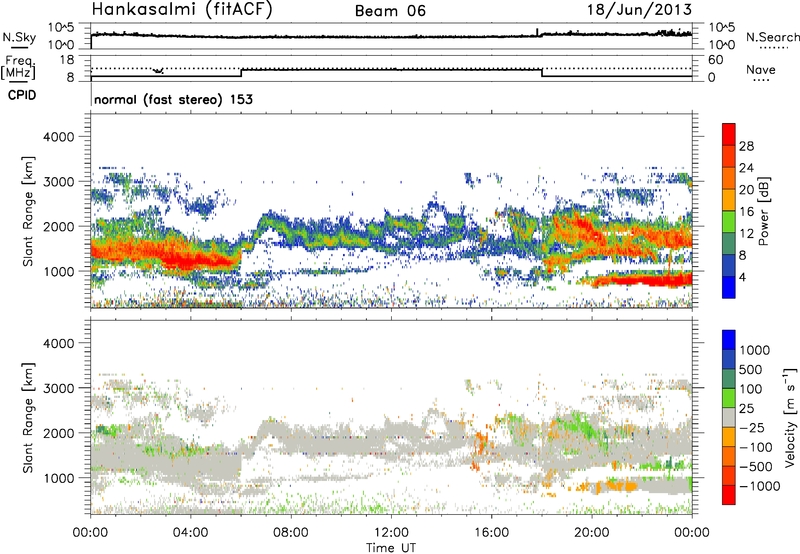Click the -1000 value on Velocity colorbar
Screen dimensions: 800x554
click(759, 486)
